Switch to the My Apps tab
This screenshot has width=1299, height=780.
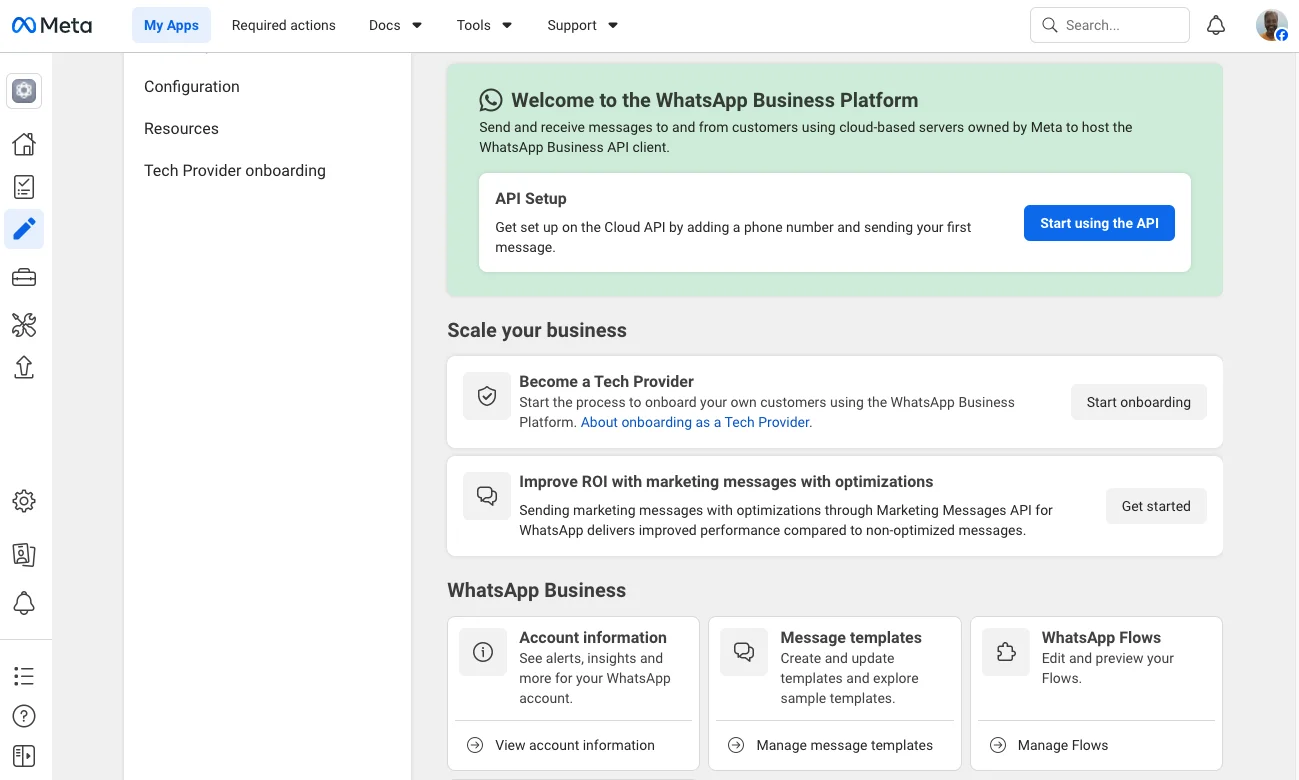click(171, 26)
